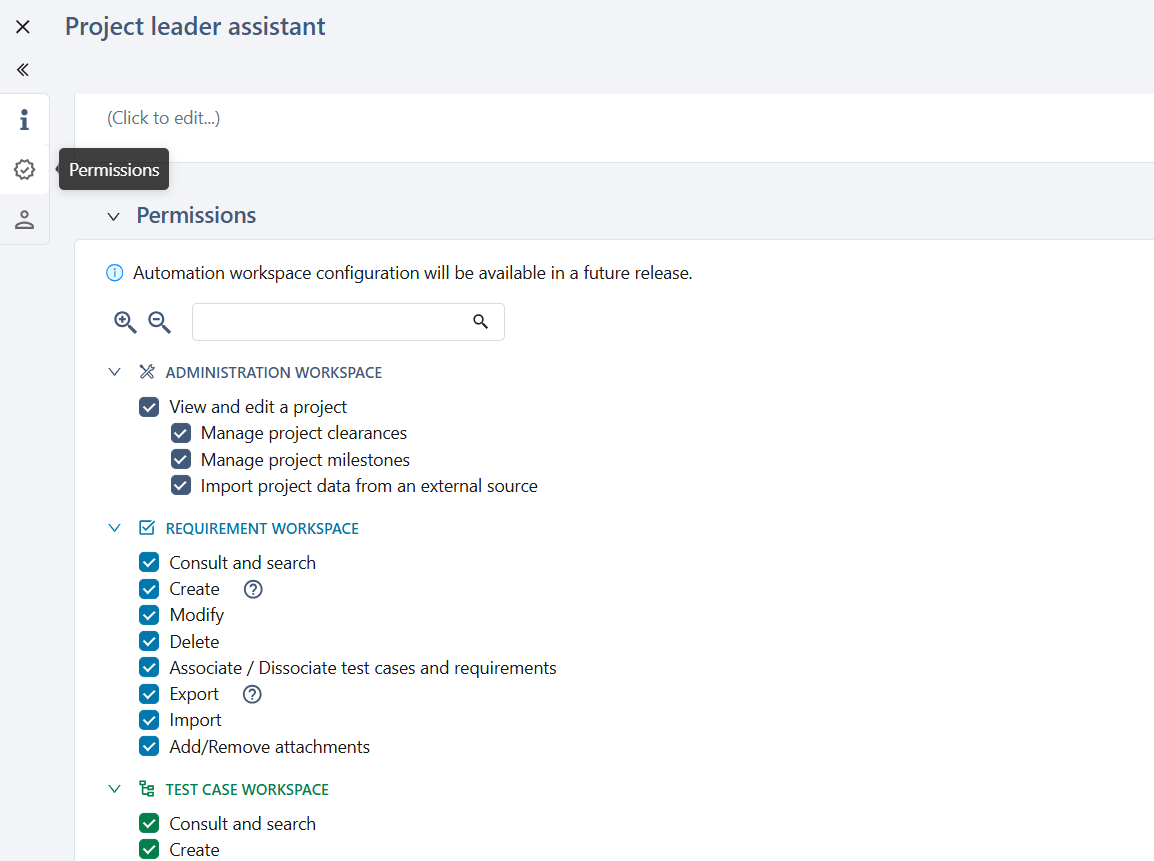1154x861 pixels.
Task: Collapse the Test Case Workspace group
Action: coord(114,788)
